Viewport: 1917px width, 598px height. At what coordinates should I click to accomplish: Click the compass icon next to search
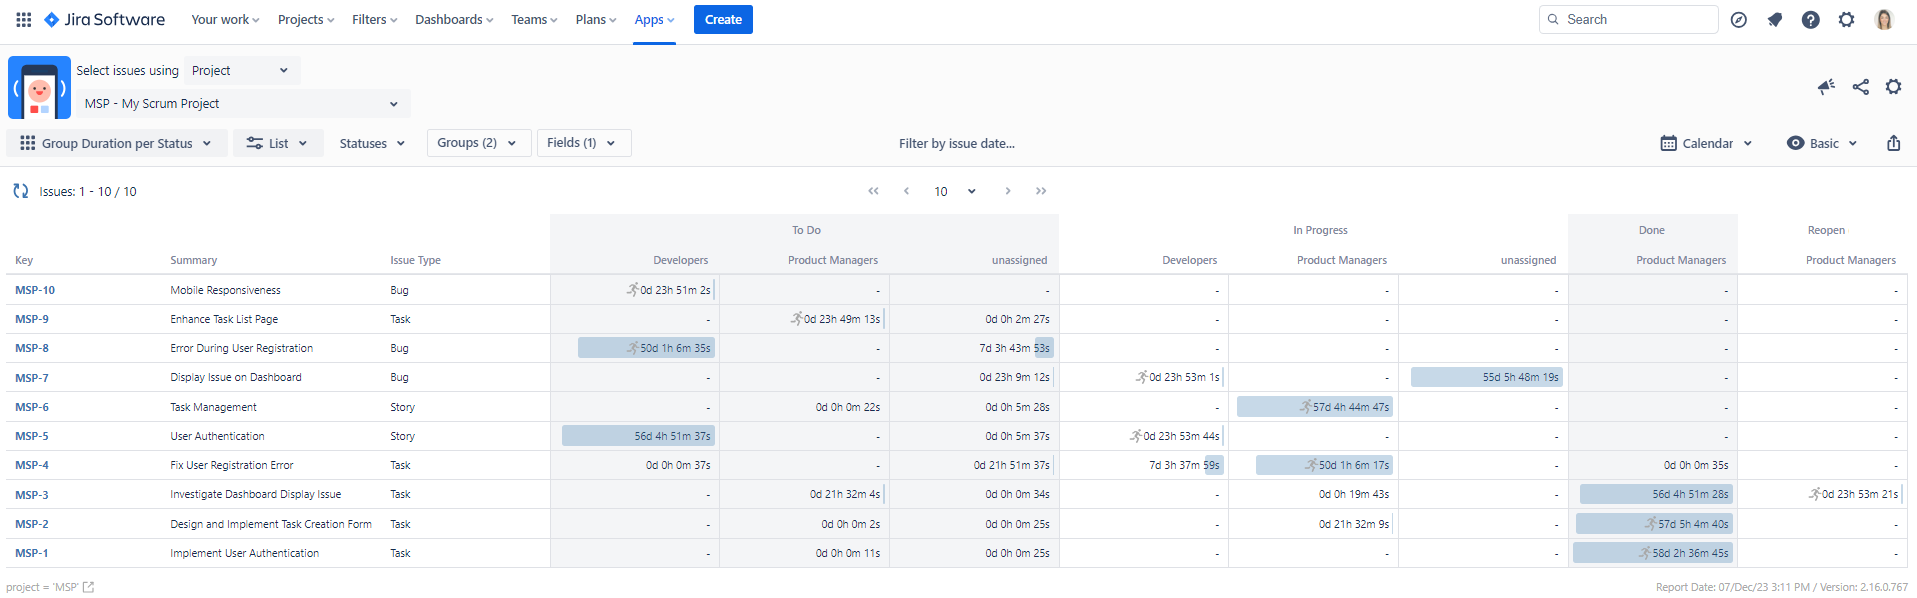pos(1739,20)
